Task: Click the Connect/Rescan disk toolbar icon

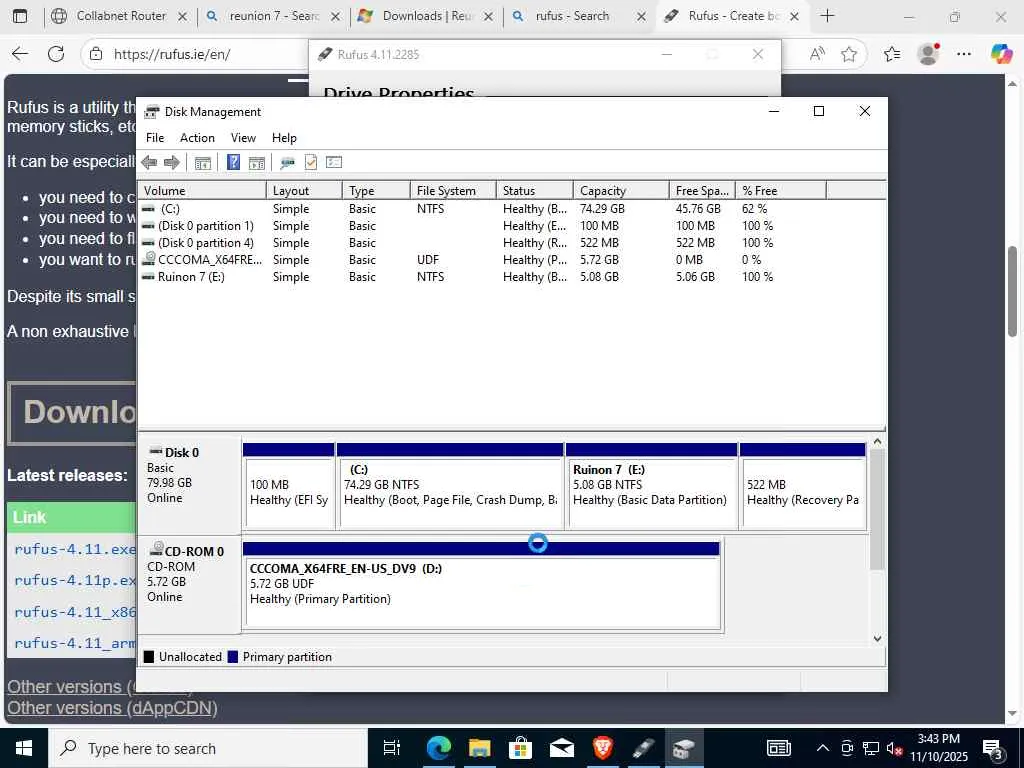Action: point(287,163)
